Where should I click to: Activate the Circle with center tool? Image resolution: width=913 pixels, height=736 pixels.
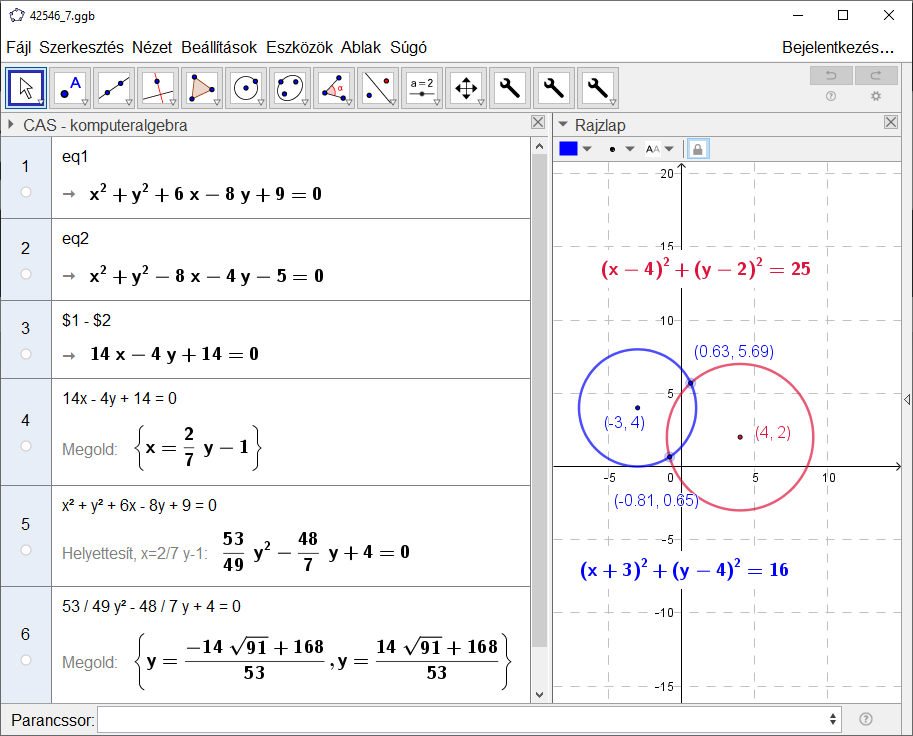246,88
